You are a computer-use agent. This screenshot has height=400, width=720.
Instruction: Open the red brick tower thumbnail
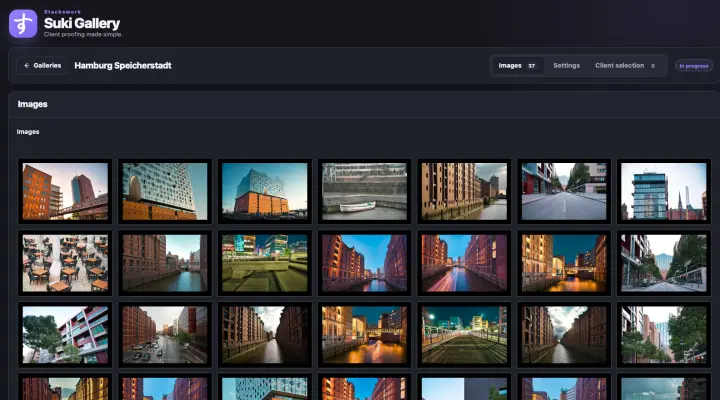pos(65,192)
